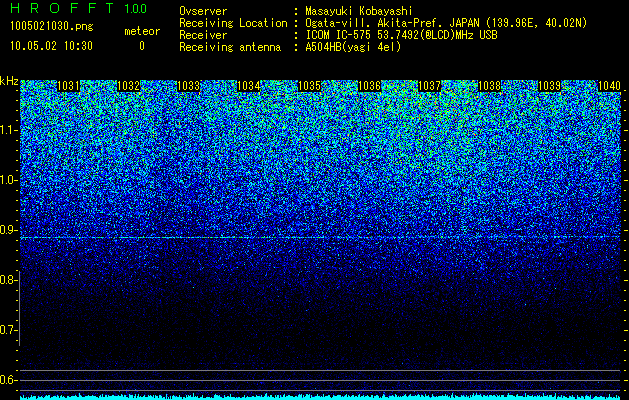Click the kHz axis unit label
Image resolution: width=629 pixels, height=400 pixels.
tap(9, 81)
